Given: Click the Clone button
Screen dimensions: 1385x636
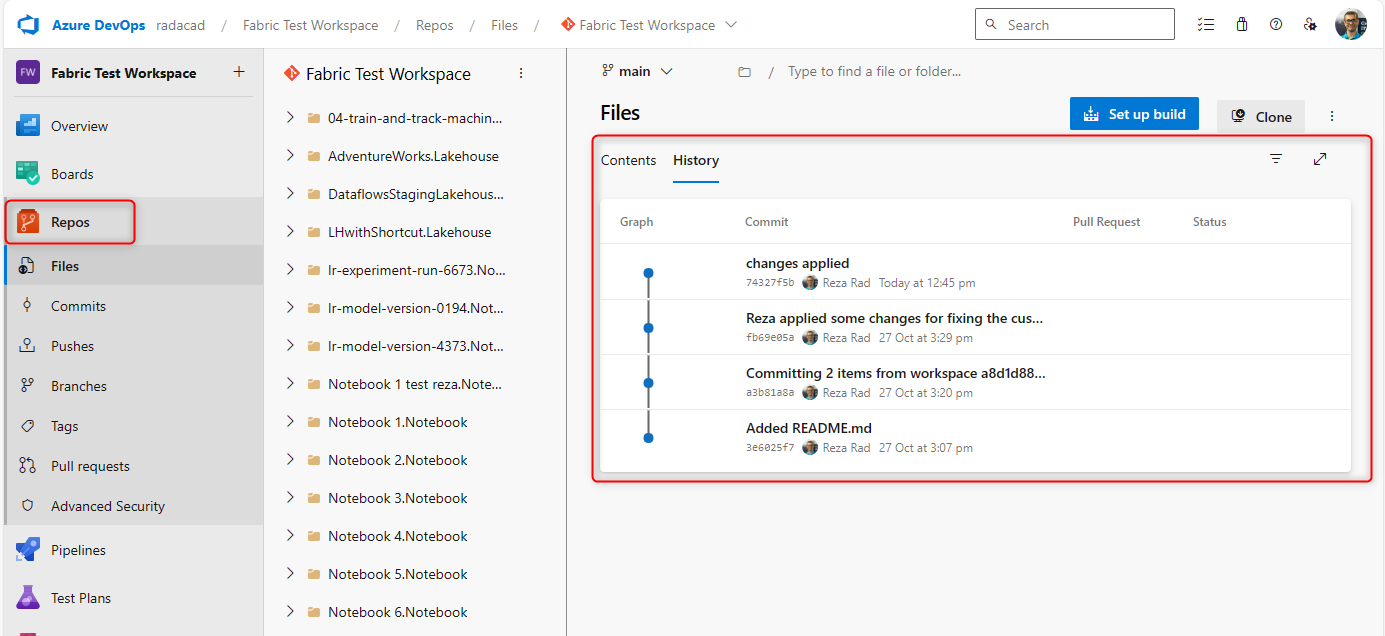Looking at the screenshot, I should pyautogui.click(x=1261, y=117).
